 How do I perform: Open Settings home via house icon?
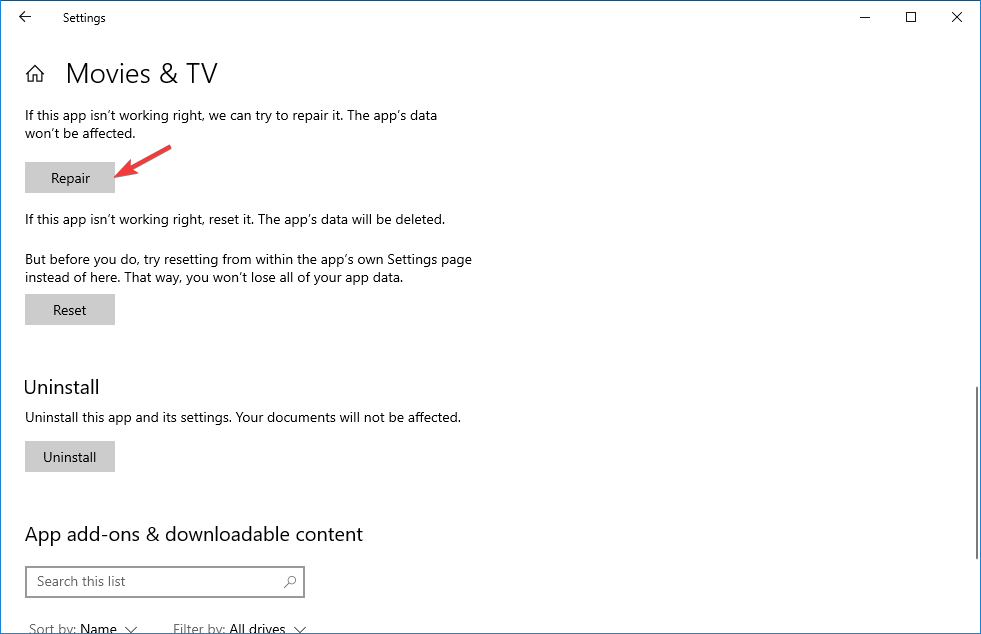(x=35, y=74)
